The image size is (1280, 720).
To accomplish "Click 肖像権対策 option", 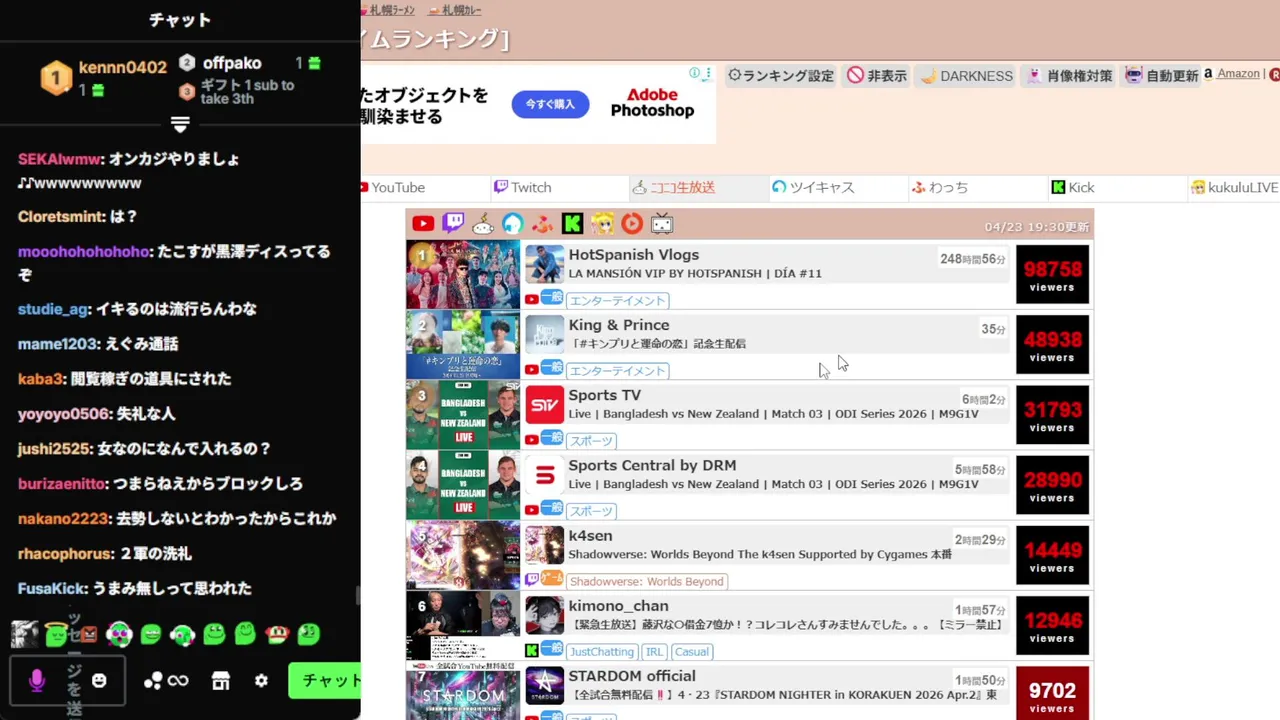I will [x=1069, y=75].
